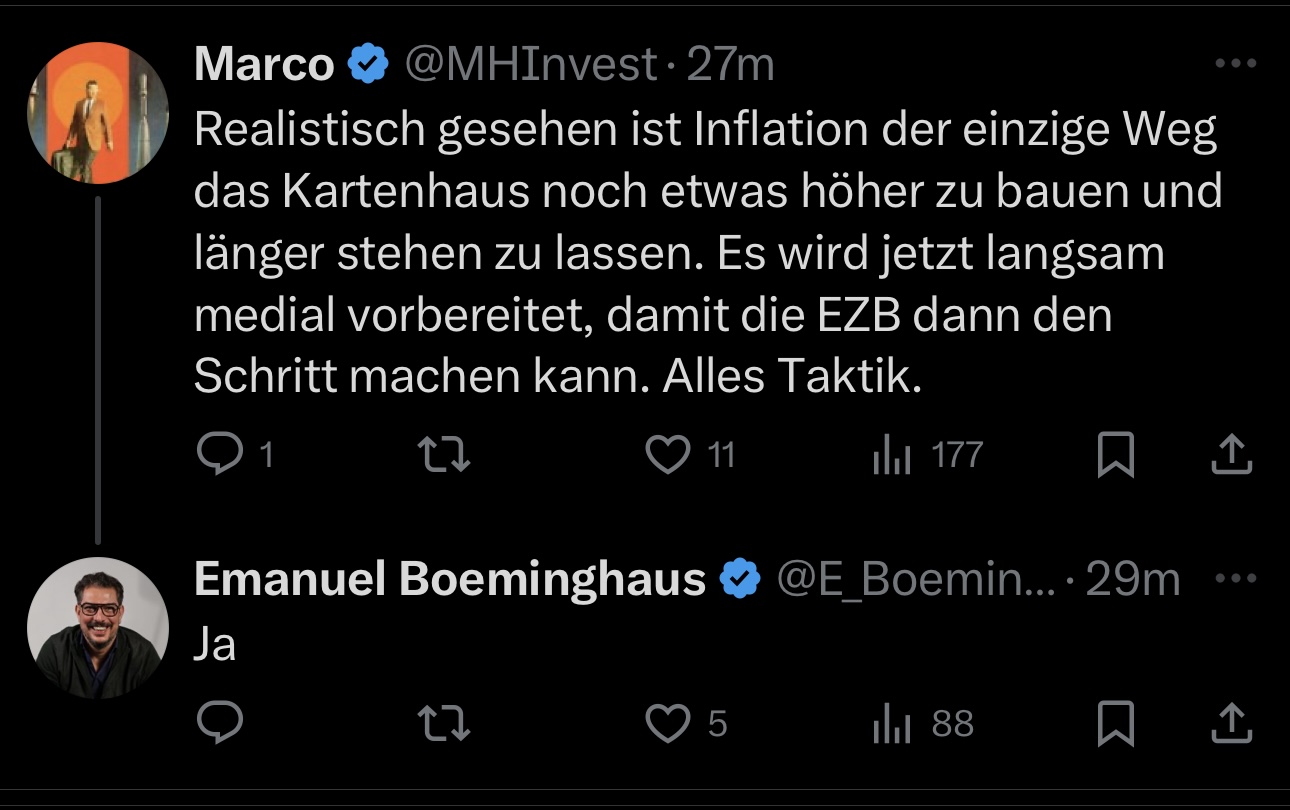Open more options for Emanuel's tweet
The image size is (1290, 810).
[1235, 578]
